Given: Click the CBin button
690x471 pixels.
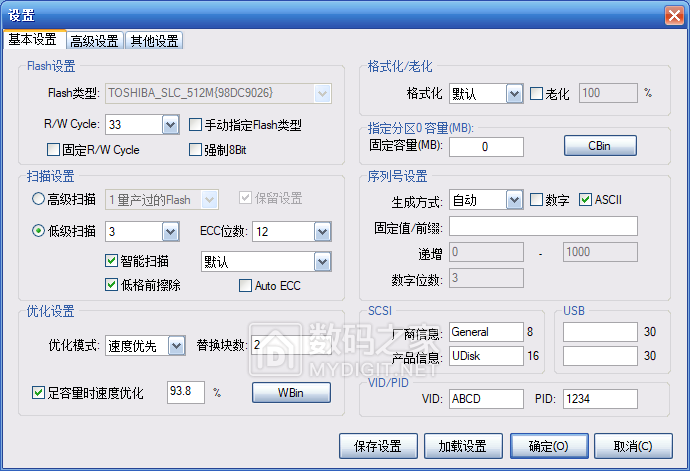Looking at the screenshot, I should pos(600,146).
